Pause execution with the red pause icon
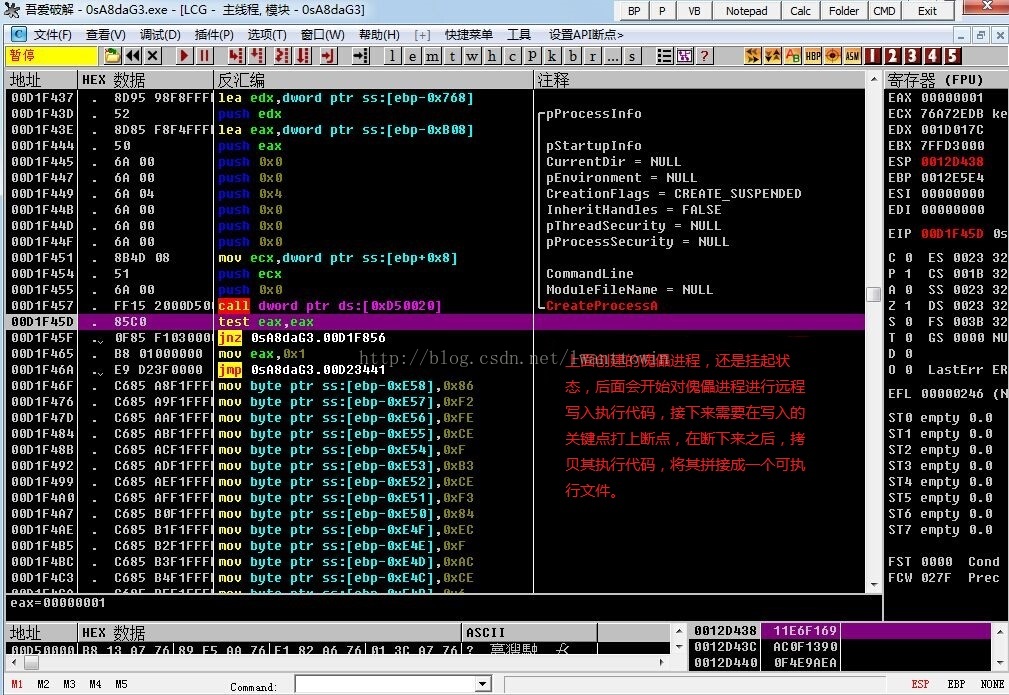Viewport: 1009px width, 695px height. click(x=205, y=56)
